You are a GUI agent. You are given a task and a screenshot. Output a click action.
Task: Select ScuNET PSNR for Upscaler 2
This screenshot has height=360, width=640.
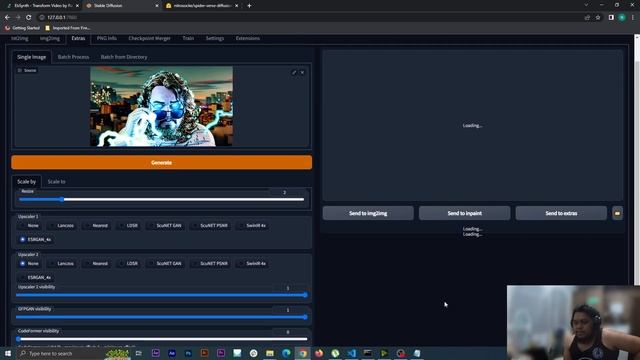tap(210, 264)
